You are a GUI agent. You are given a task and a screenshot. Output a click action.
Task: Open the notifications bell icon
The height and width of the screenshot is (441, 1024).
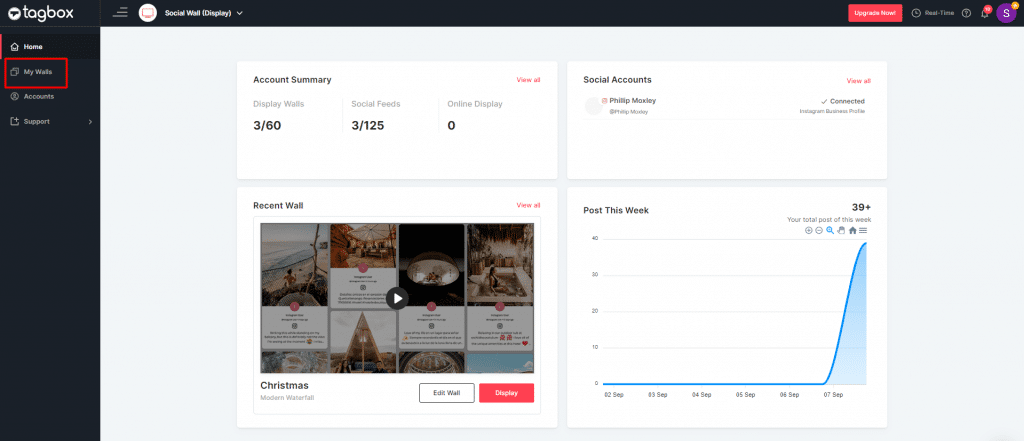pyautogui.click(x=984, y=13)
